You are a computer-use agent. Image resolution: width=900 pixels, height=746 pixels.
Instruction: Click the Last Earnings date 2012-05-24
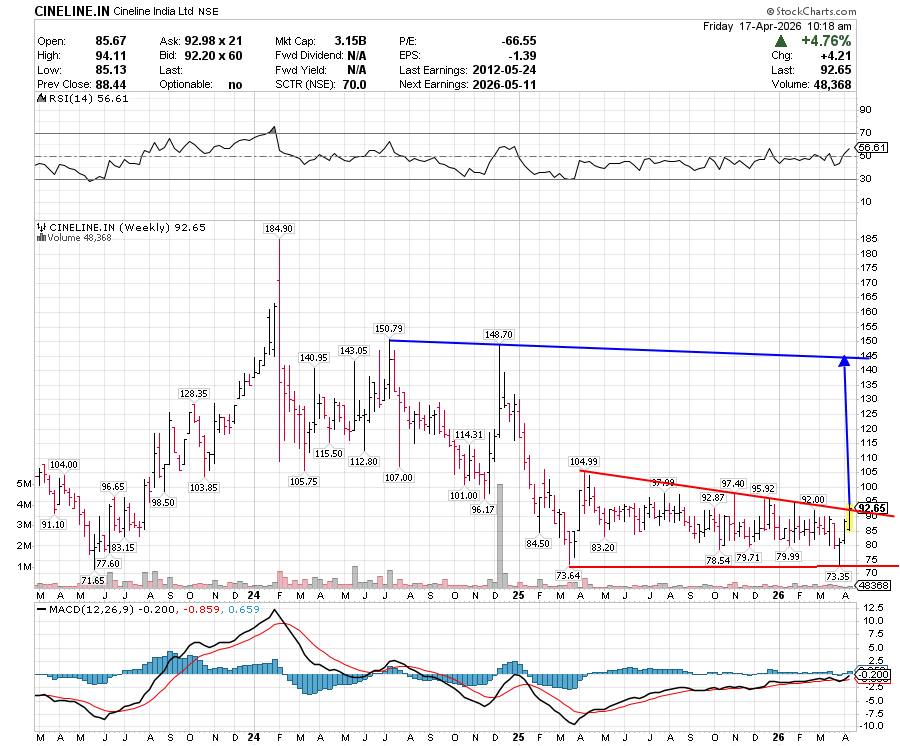point(505,70)
